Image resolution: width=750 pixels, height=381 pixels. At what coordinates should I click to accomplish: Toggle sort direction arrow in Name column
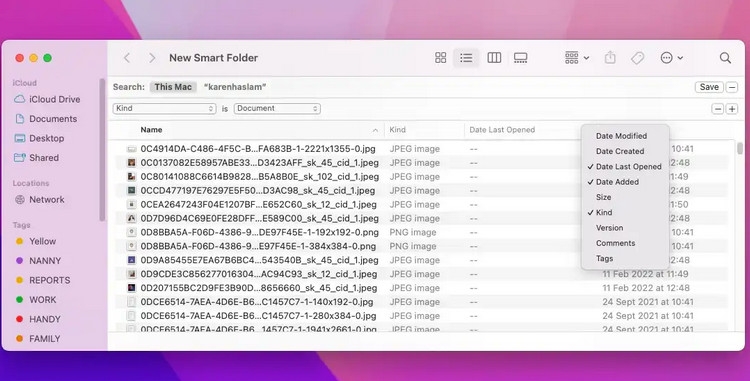pyautogui.click(x=375, y=131)
